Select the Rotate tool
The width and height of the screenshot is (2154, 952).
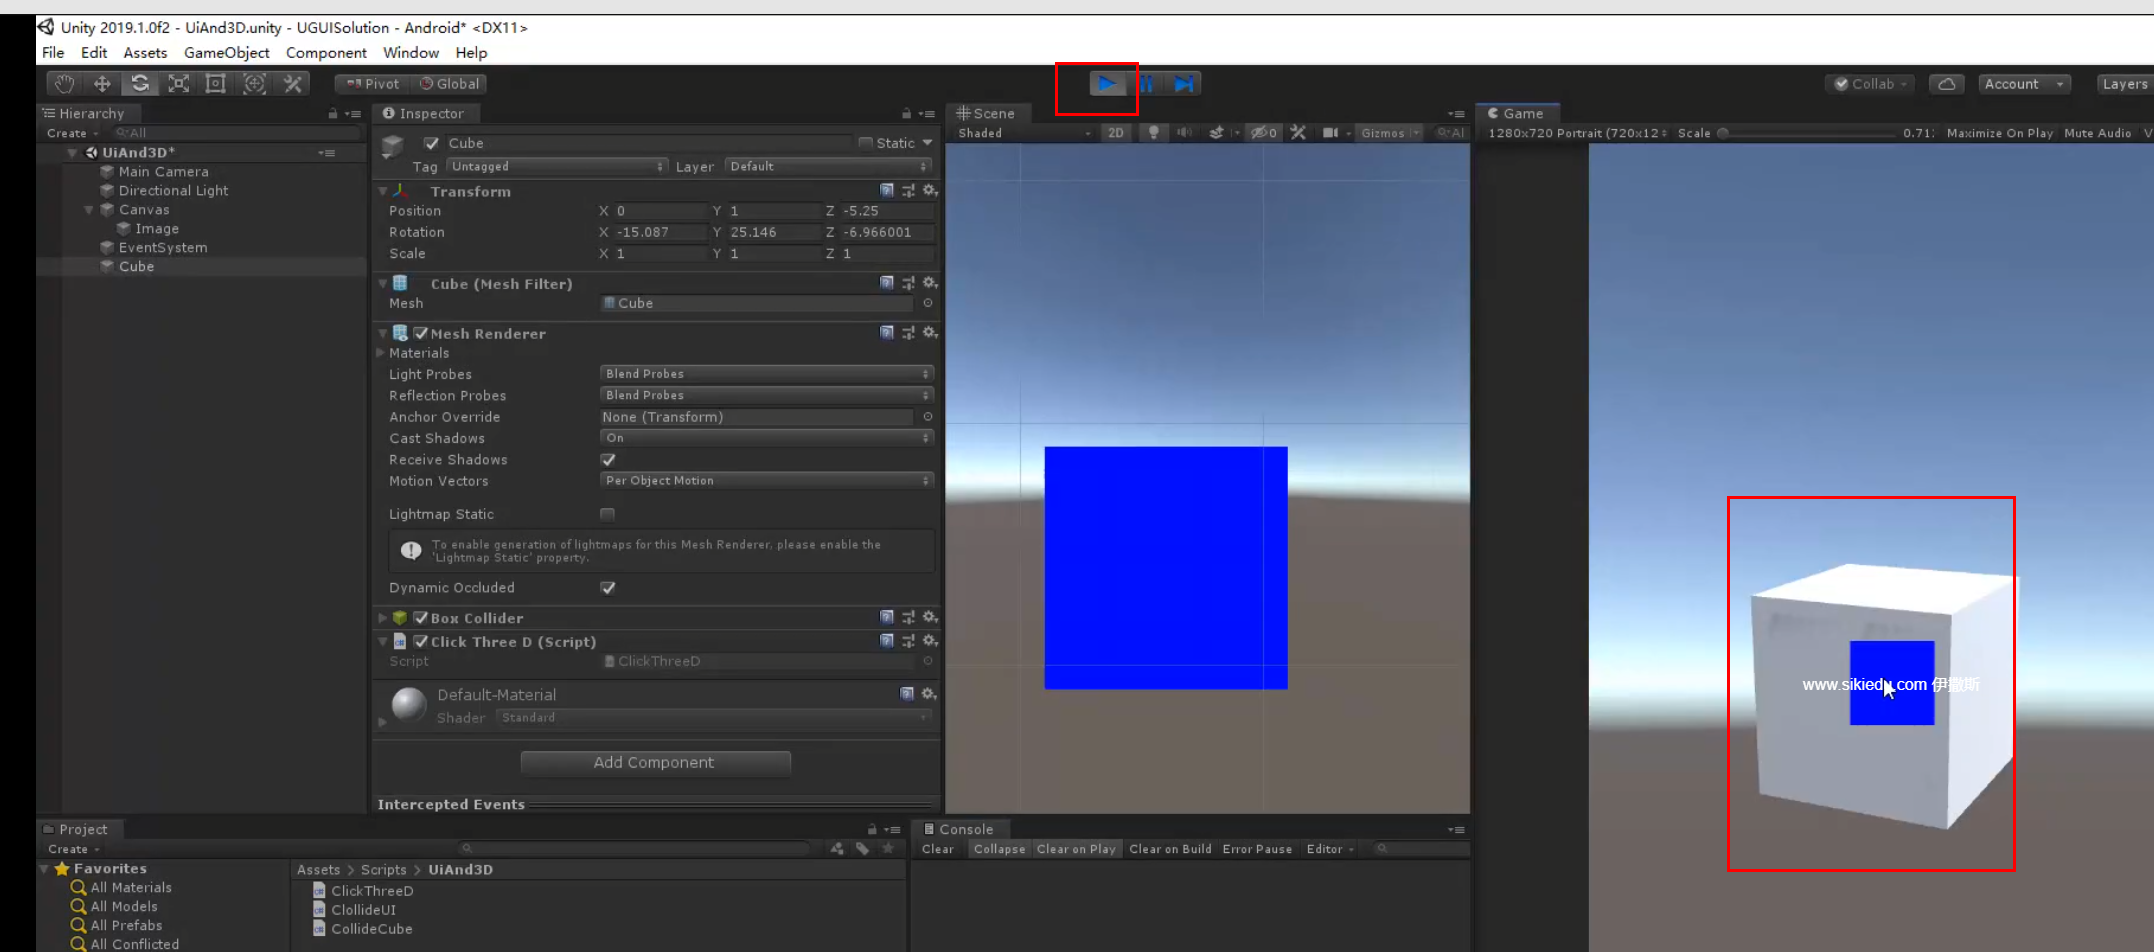(140, 84)
